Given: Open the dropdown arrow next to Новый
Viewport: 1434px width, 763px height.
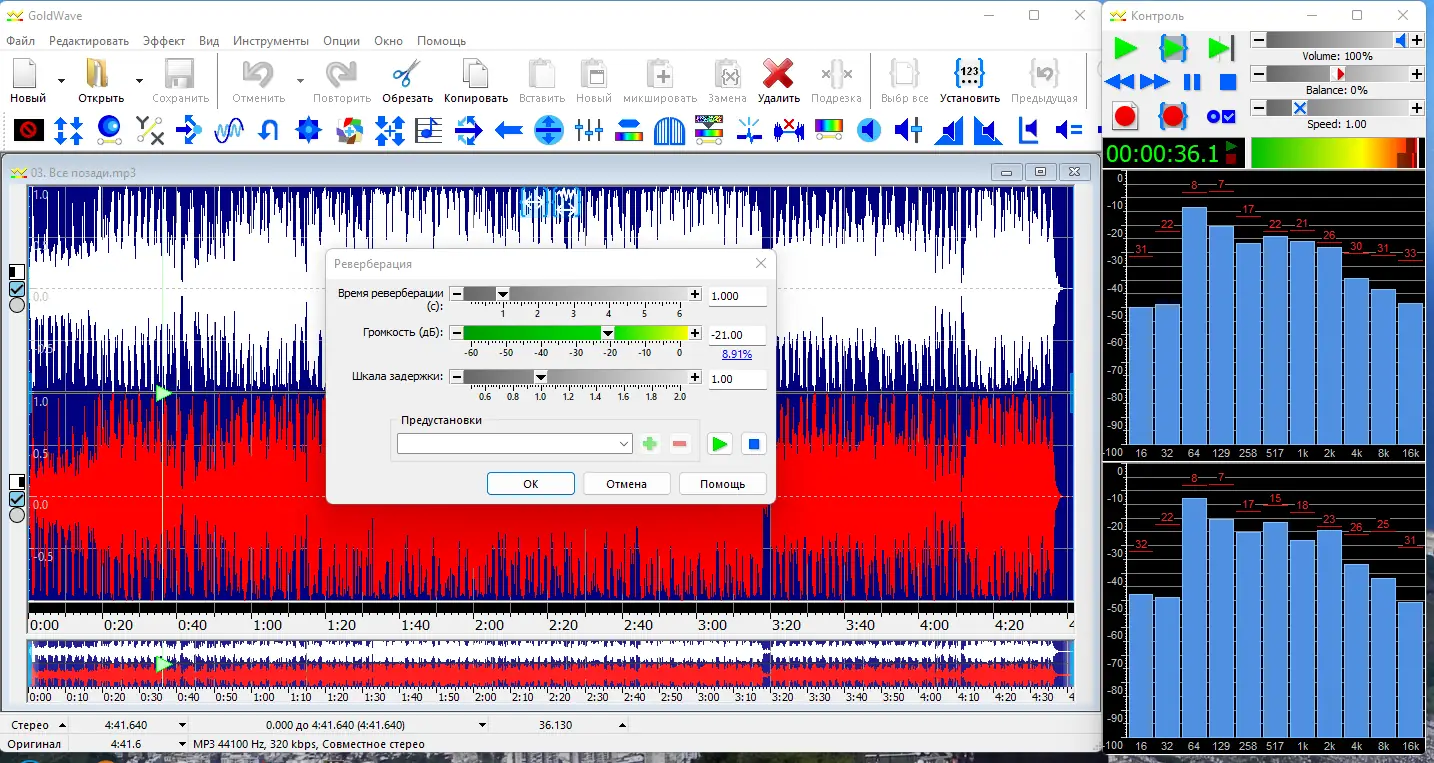Looking at the screenshot, I should point(61,80).
